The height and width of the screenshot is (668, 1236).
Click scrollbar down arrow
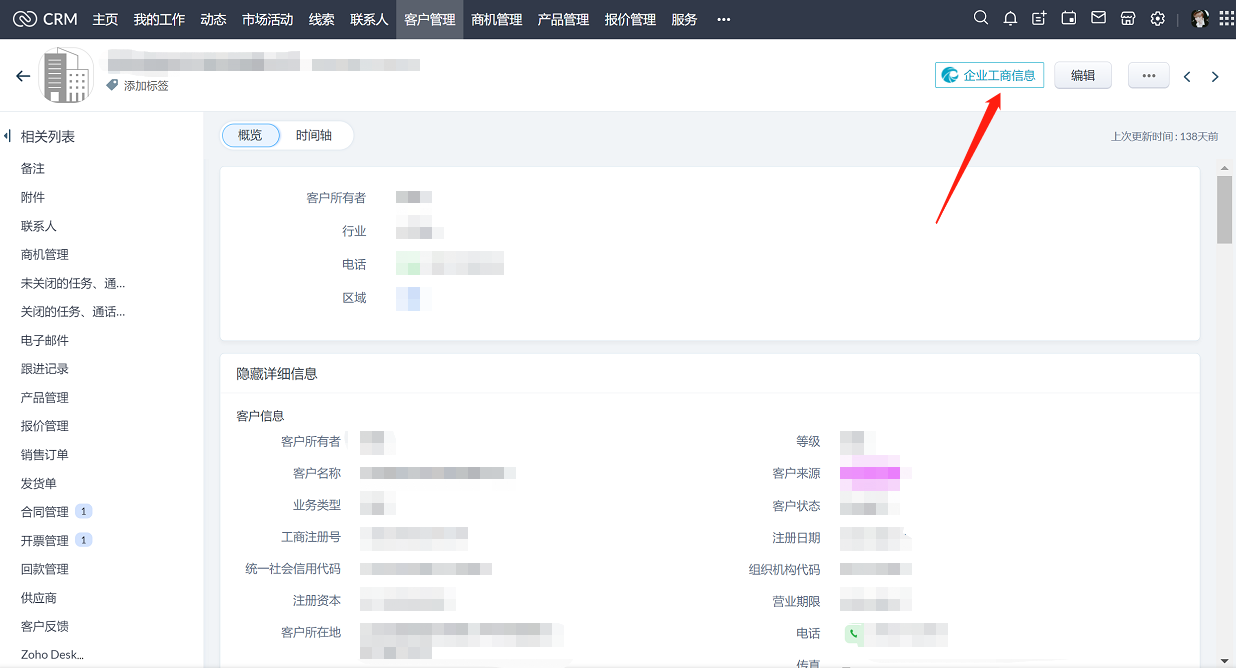click(x=1224, y=660)
